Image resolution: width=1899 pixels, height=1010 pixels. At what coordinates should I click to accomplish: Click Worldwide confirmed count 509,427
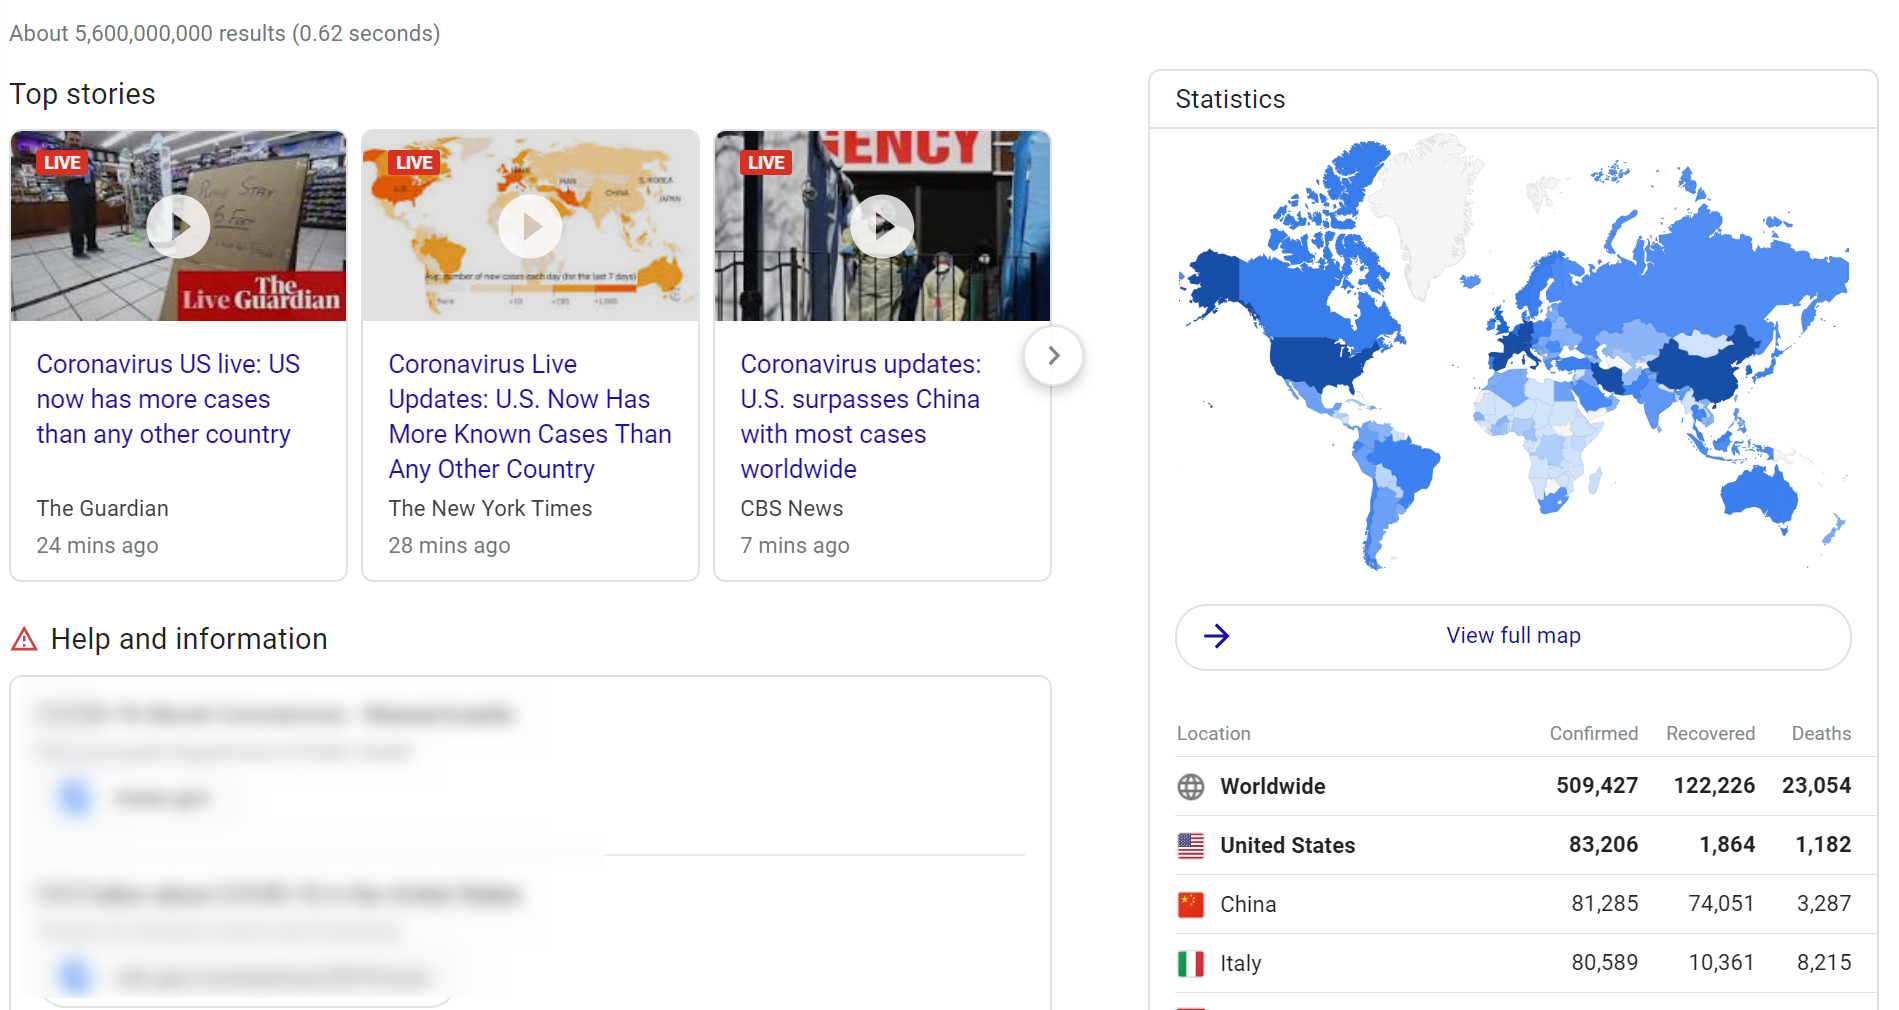tap(1597, 786)
